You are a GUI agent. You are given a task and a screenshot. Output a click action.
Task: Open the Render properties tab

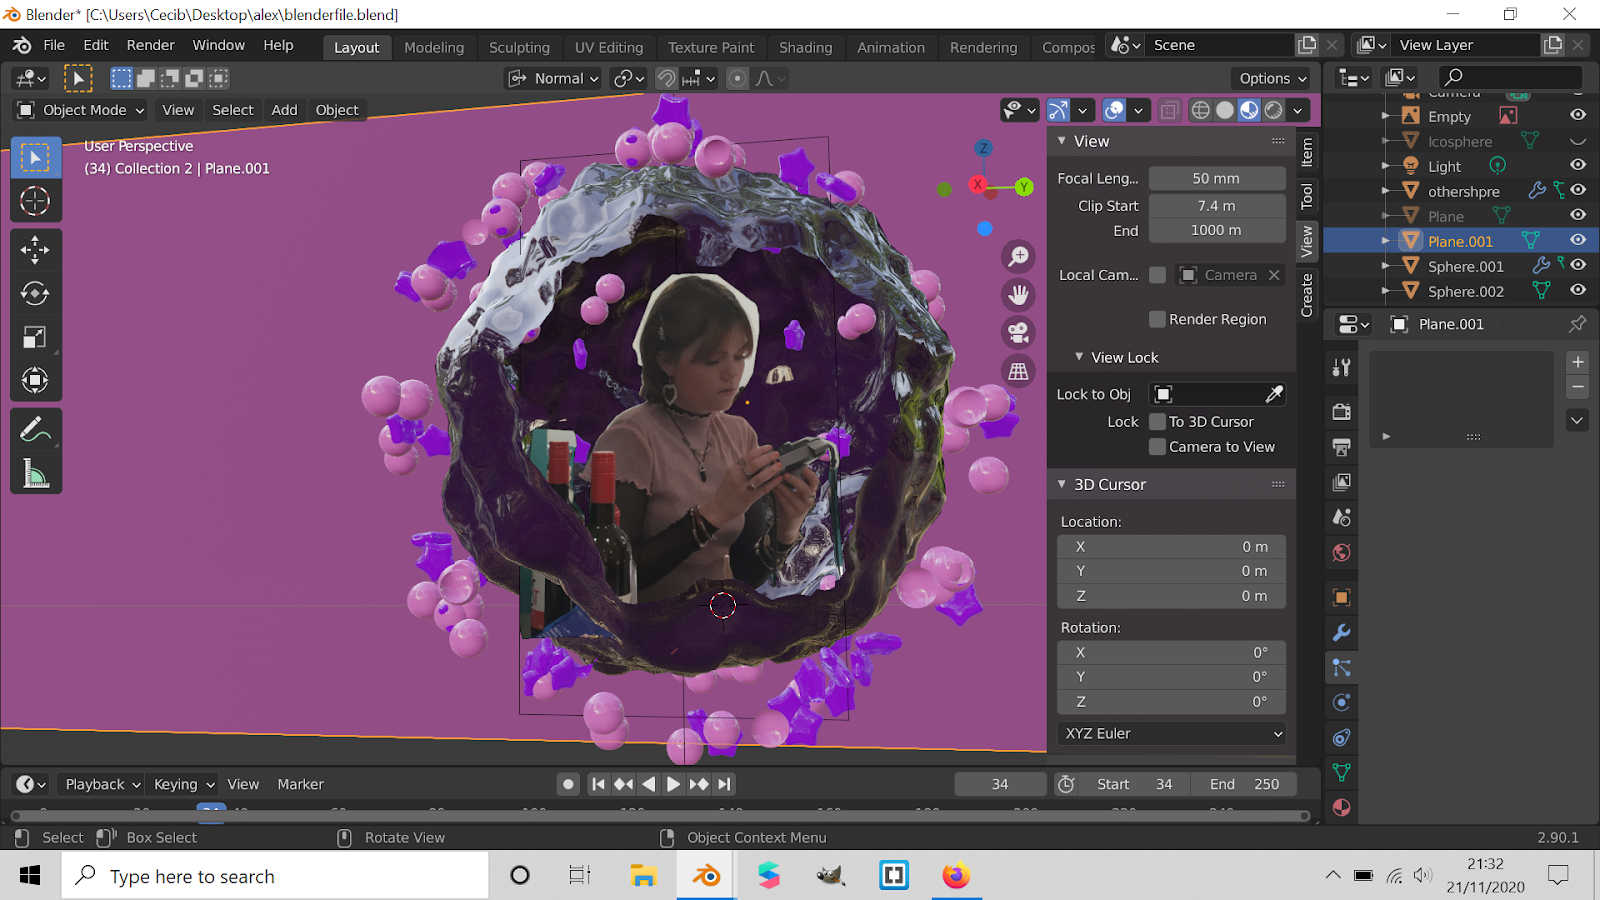(1342, 412)
